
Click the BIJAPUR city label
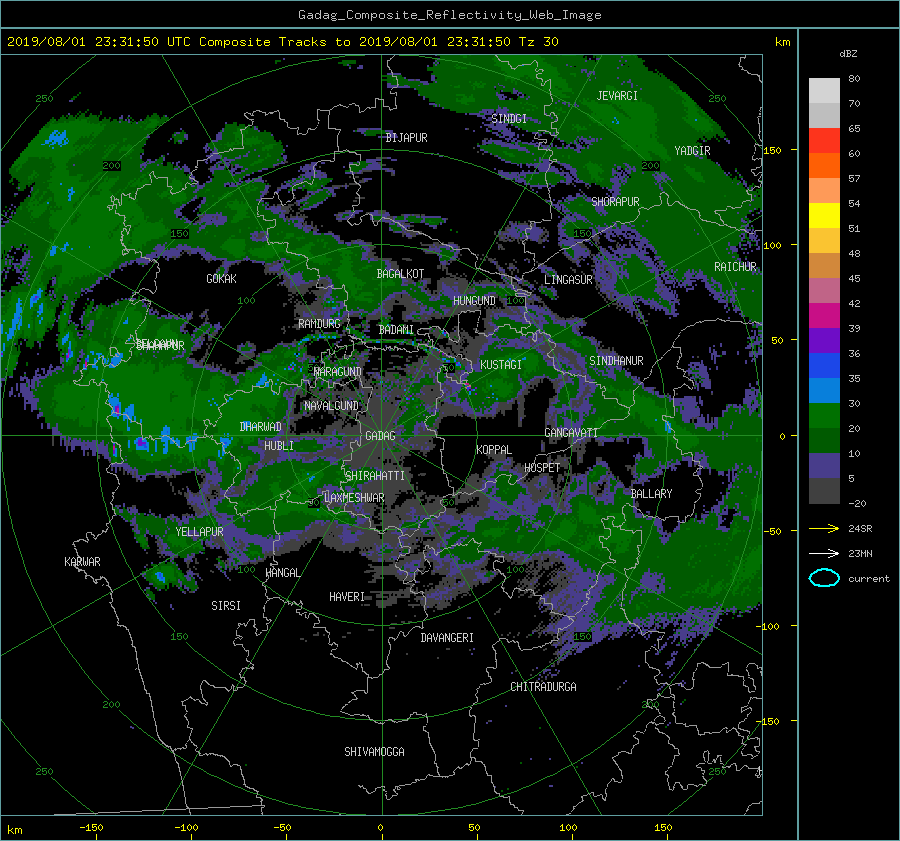[x=406, y=137]
